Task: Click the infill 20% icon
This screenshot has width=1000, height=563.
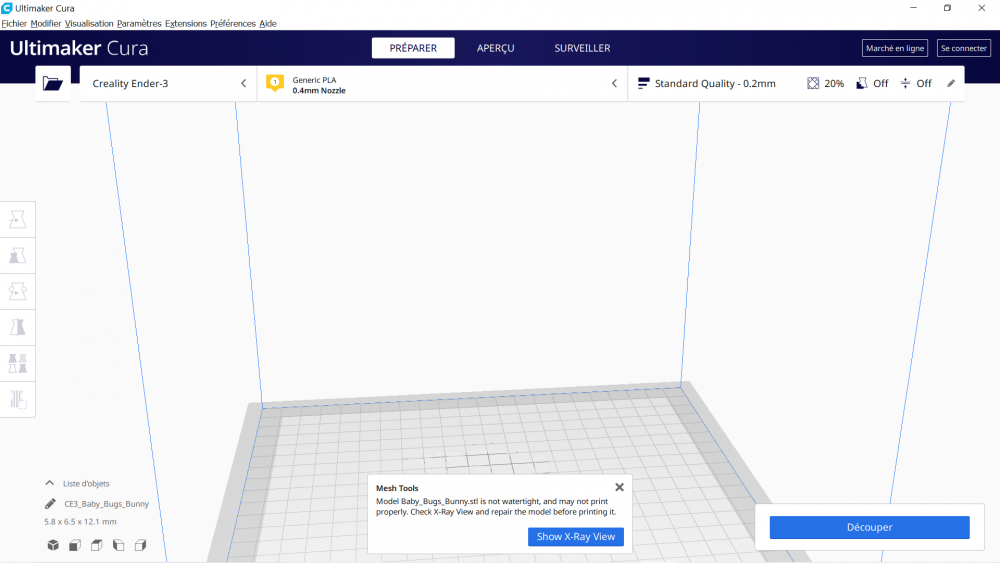Action: [x=813, y=84]
